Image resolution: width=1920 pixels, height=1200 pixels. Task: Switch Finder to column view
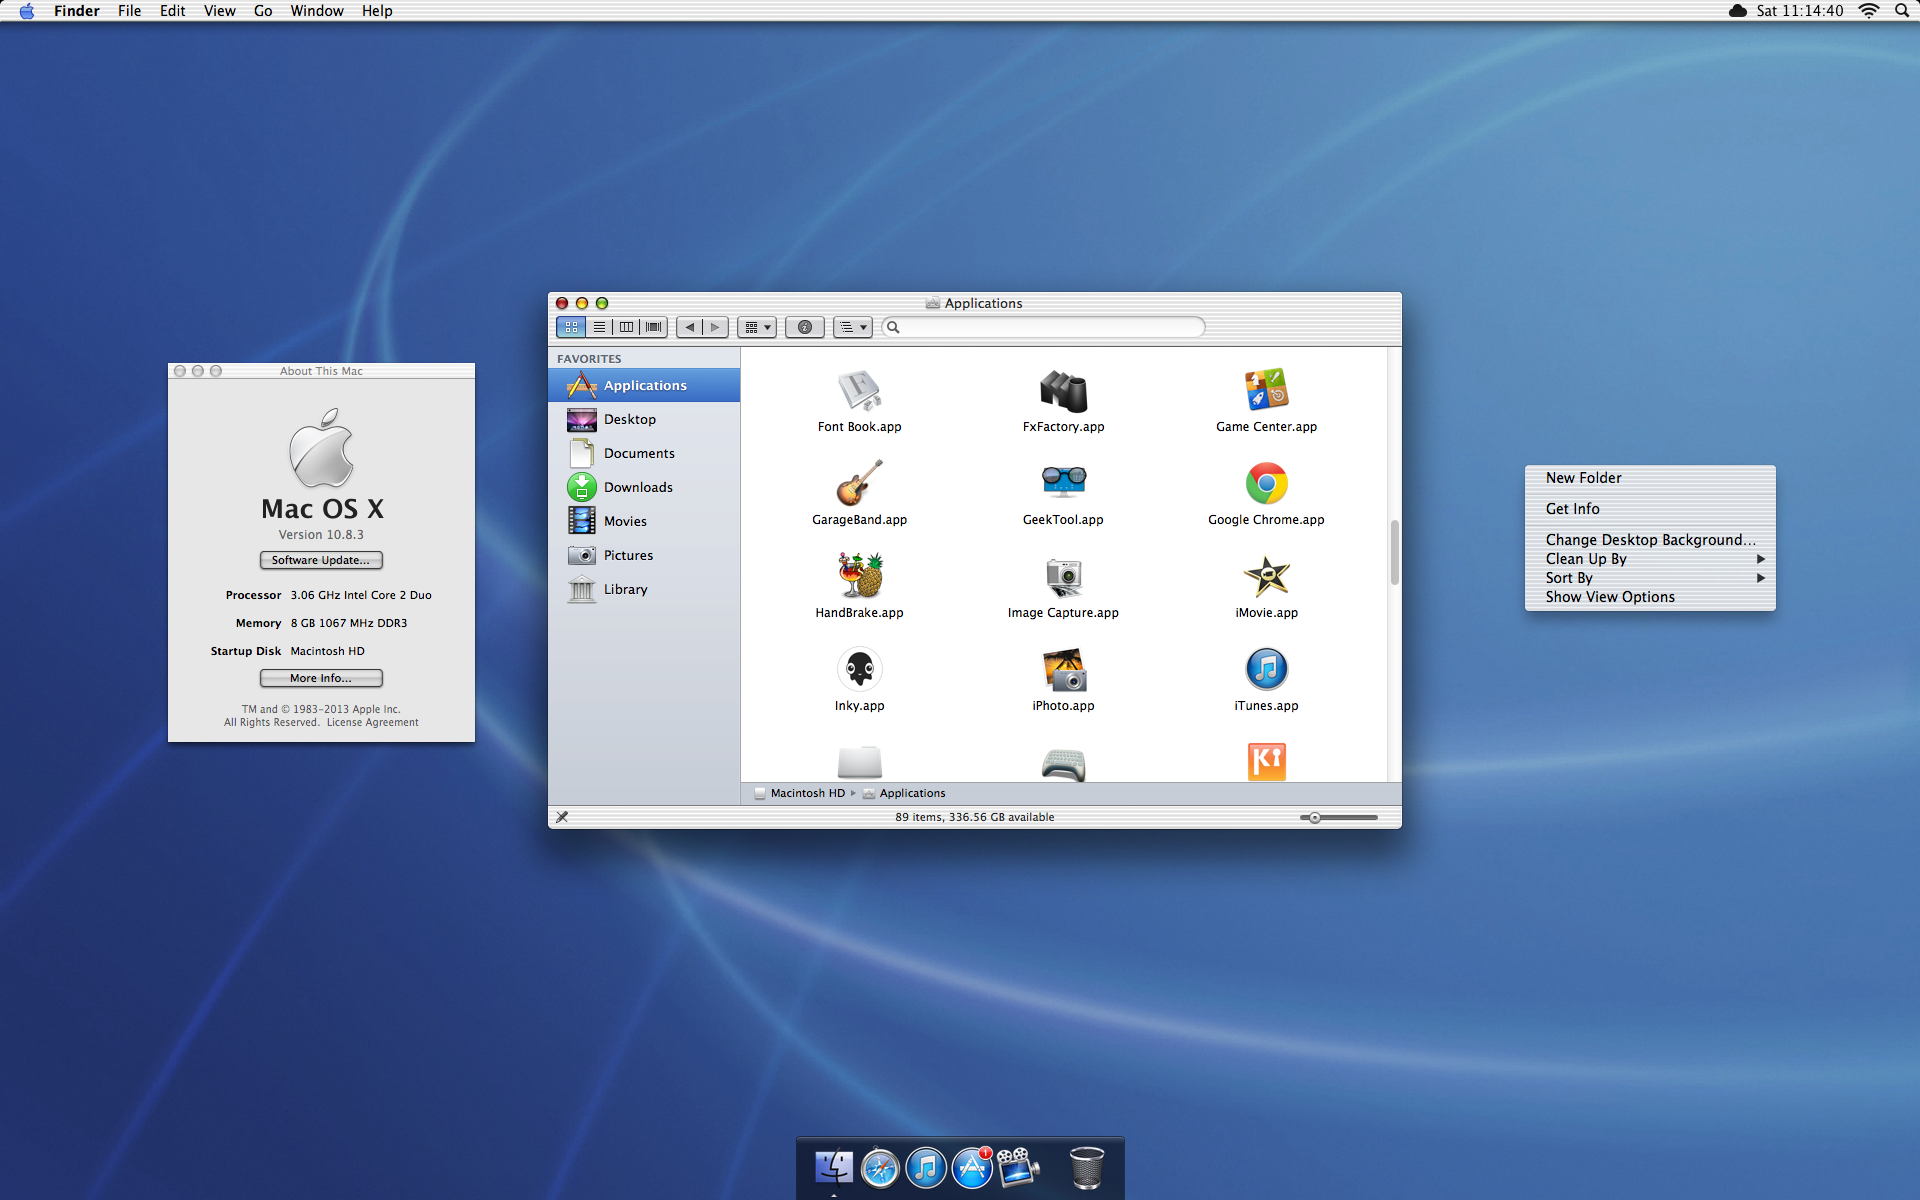[626, 327]
